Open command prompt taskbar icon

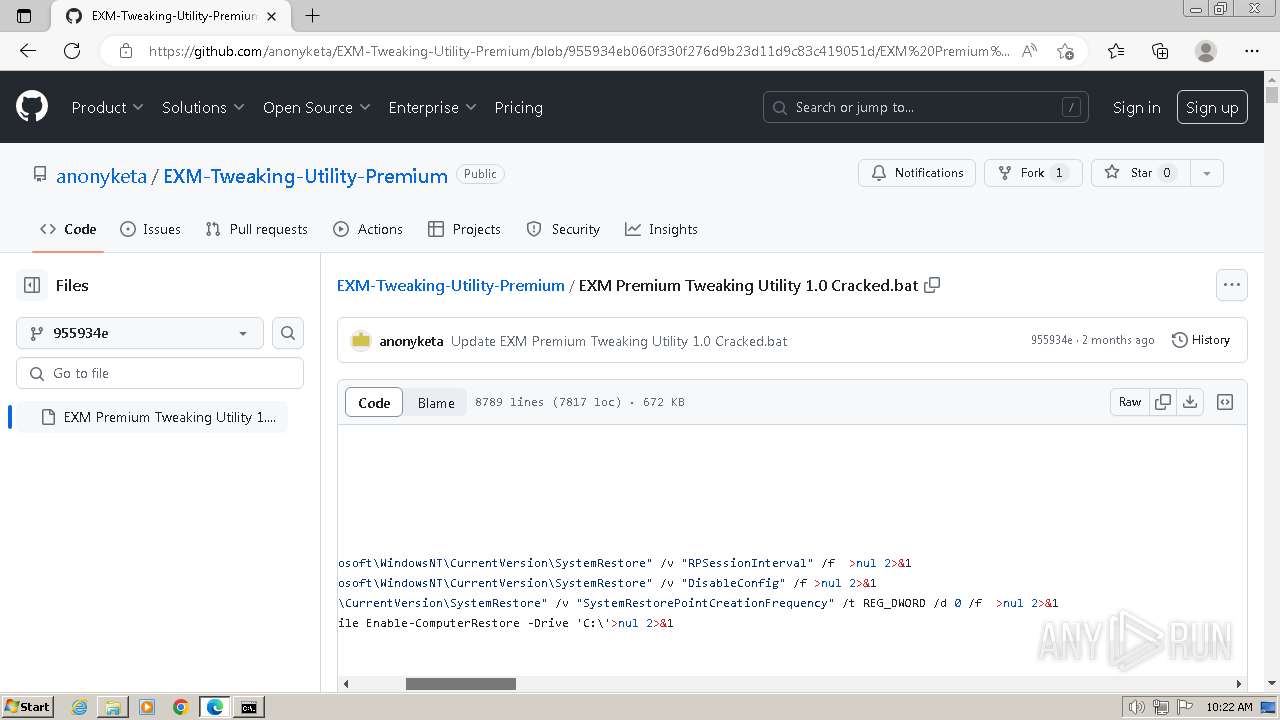click(x=248, y=707)
